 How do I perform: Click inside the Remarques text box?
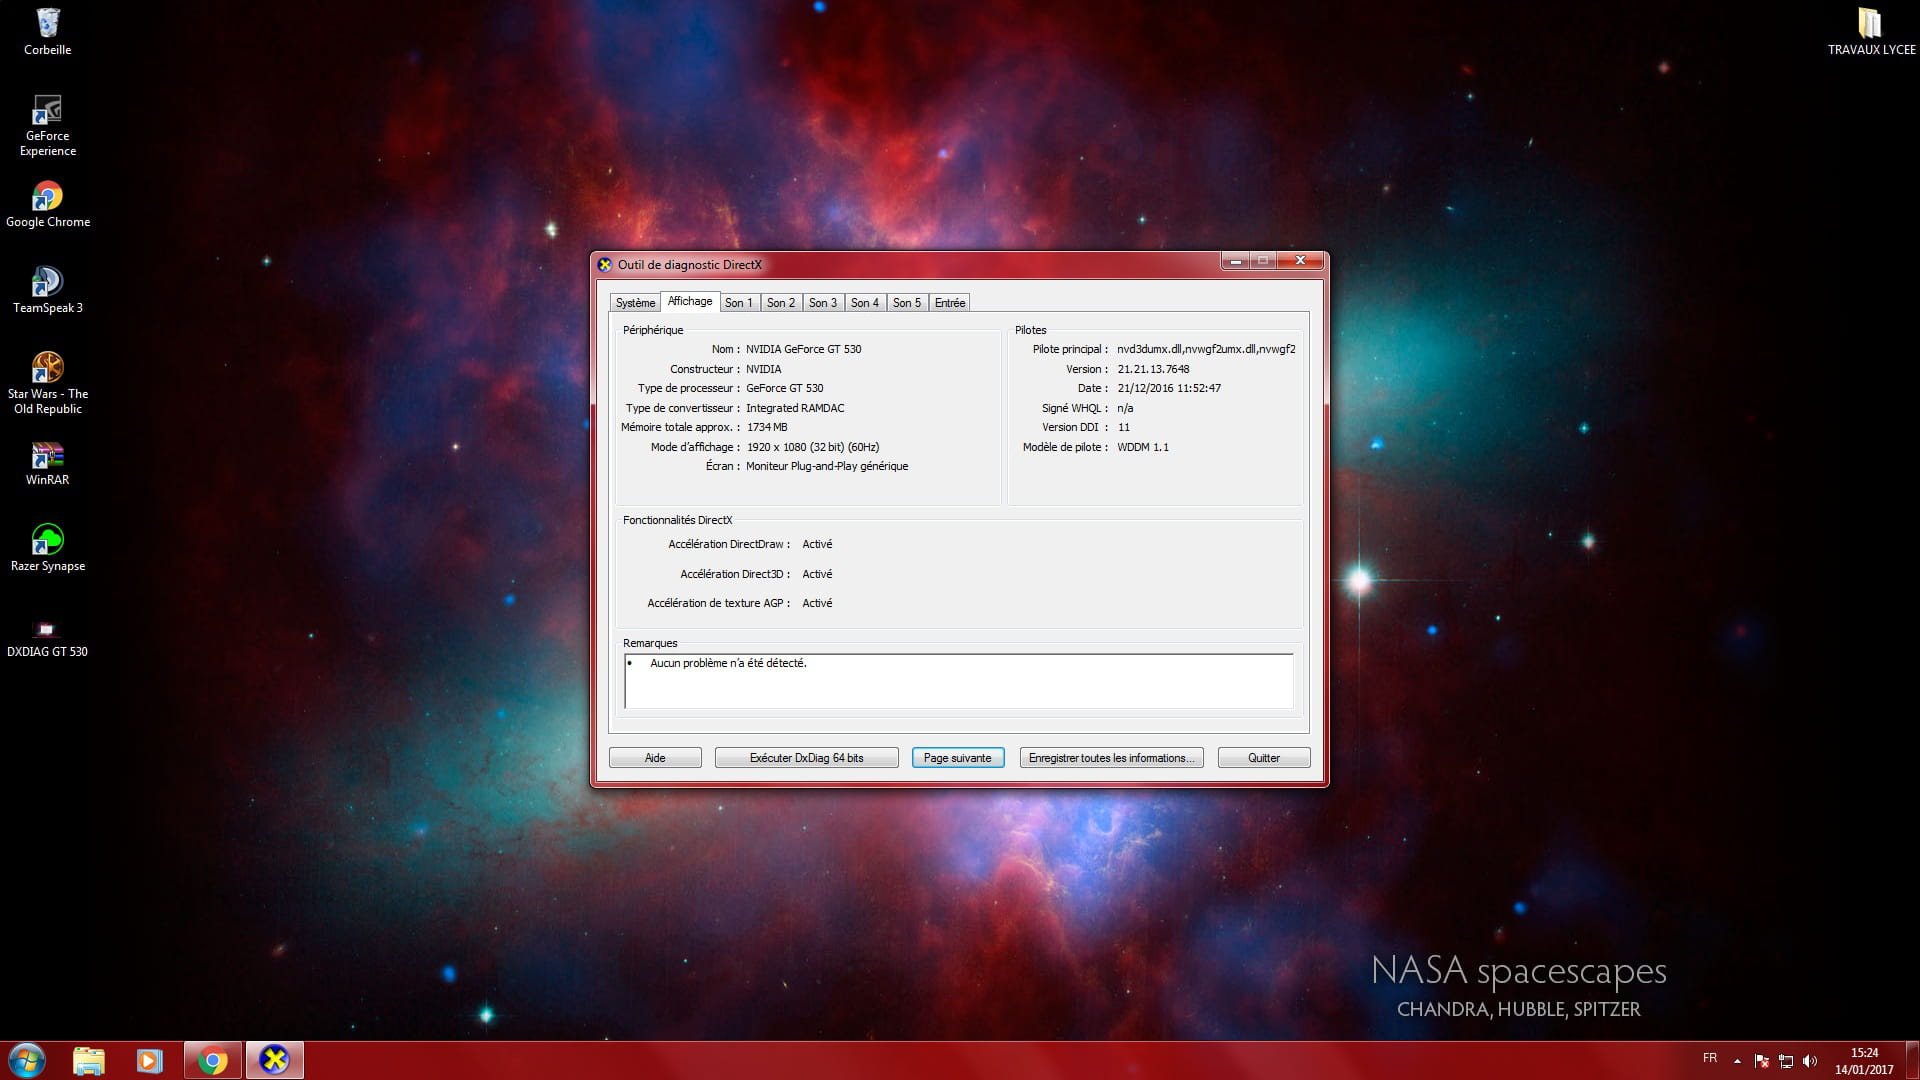pyautogui.click(x=958, y=681)
